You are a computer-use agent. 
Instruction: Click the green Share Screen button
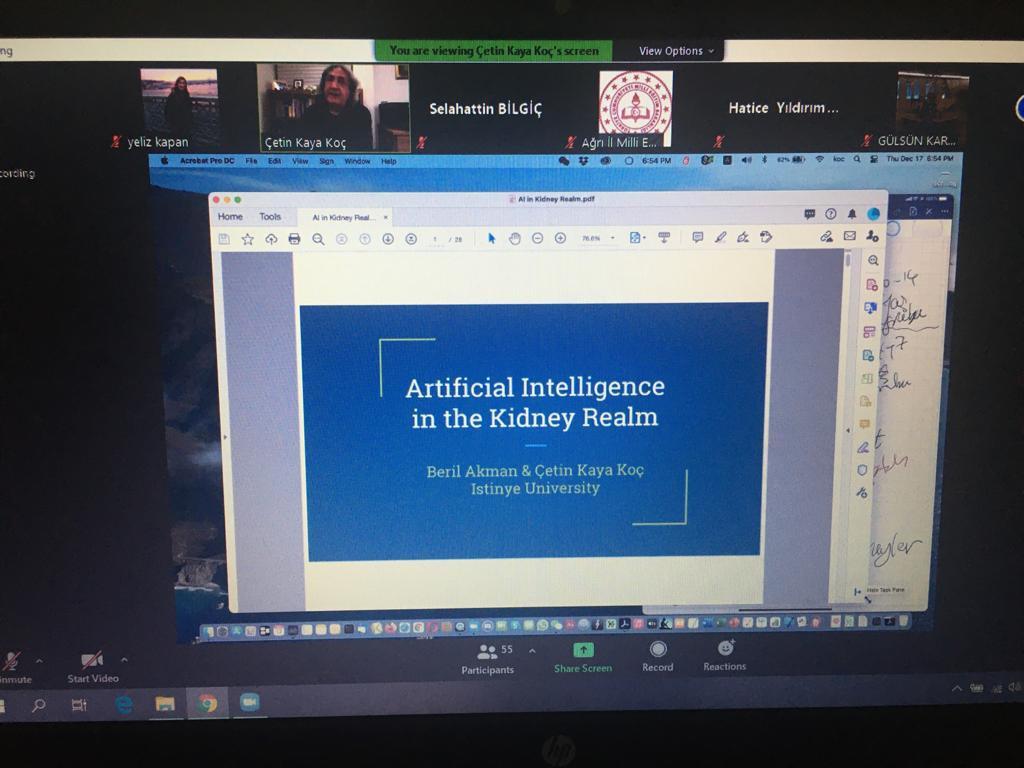[x=583, y=656]
